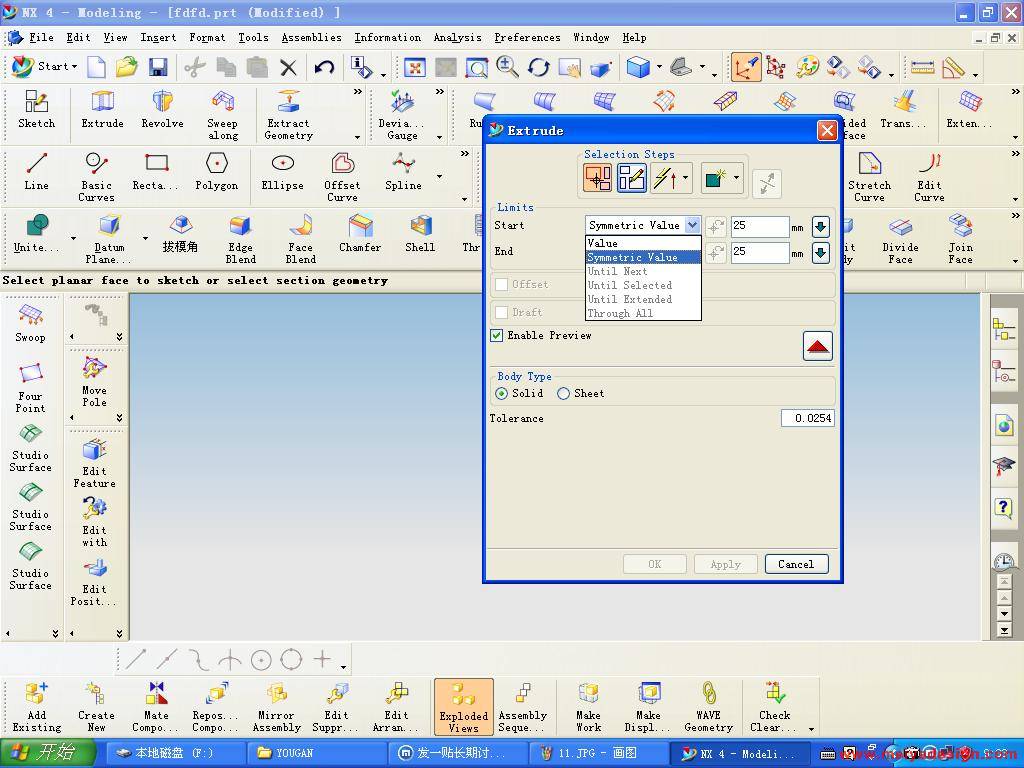Pick Through All limit option

click(643, 313)
